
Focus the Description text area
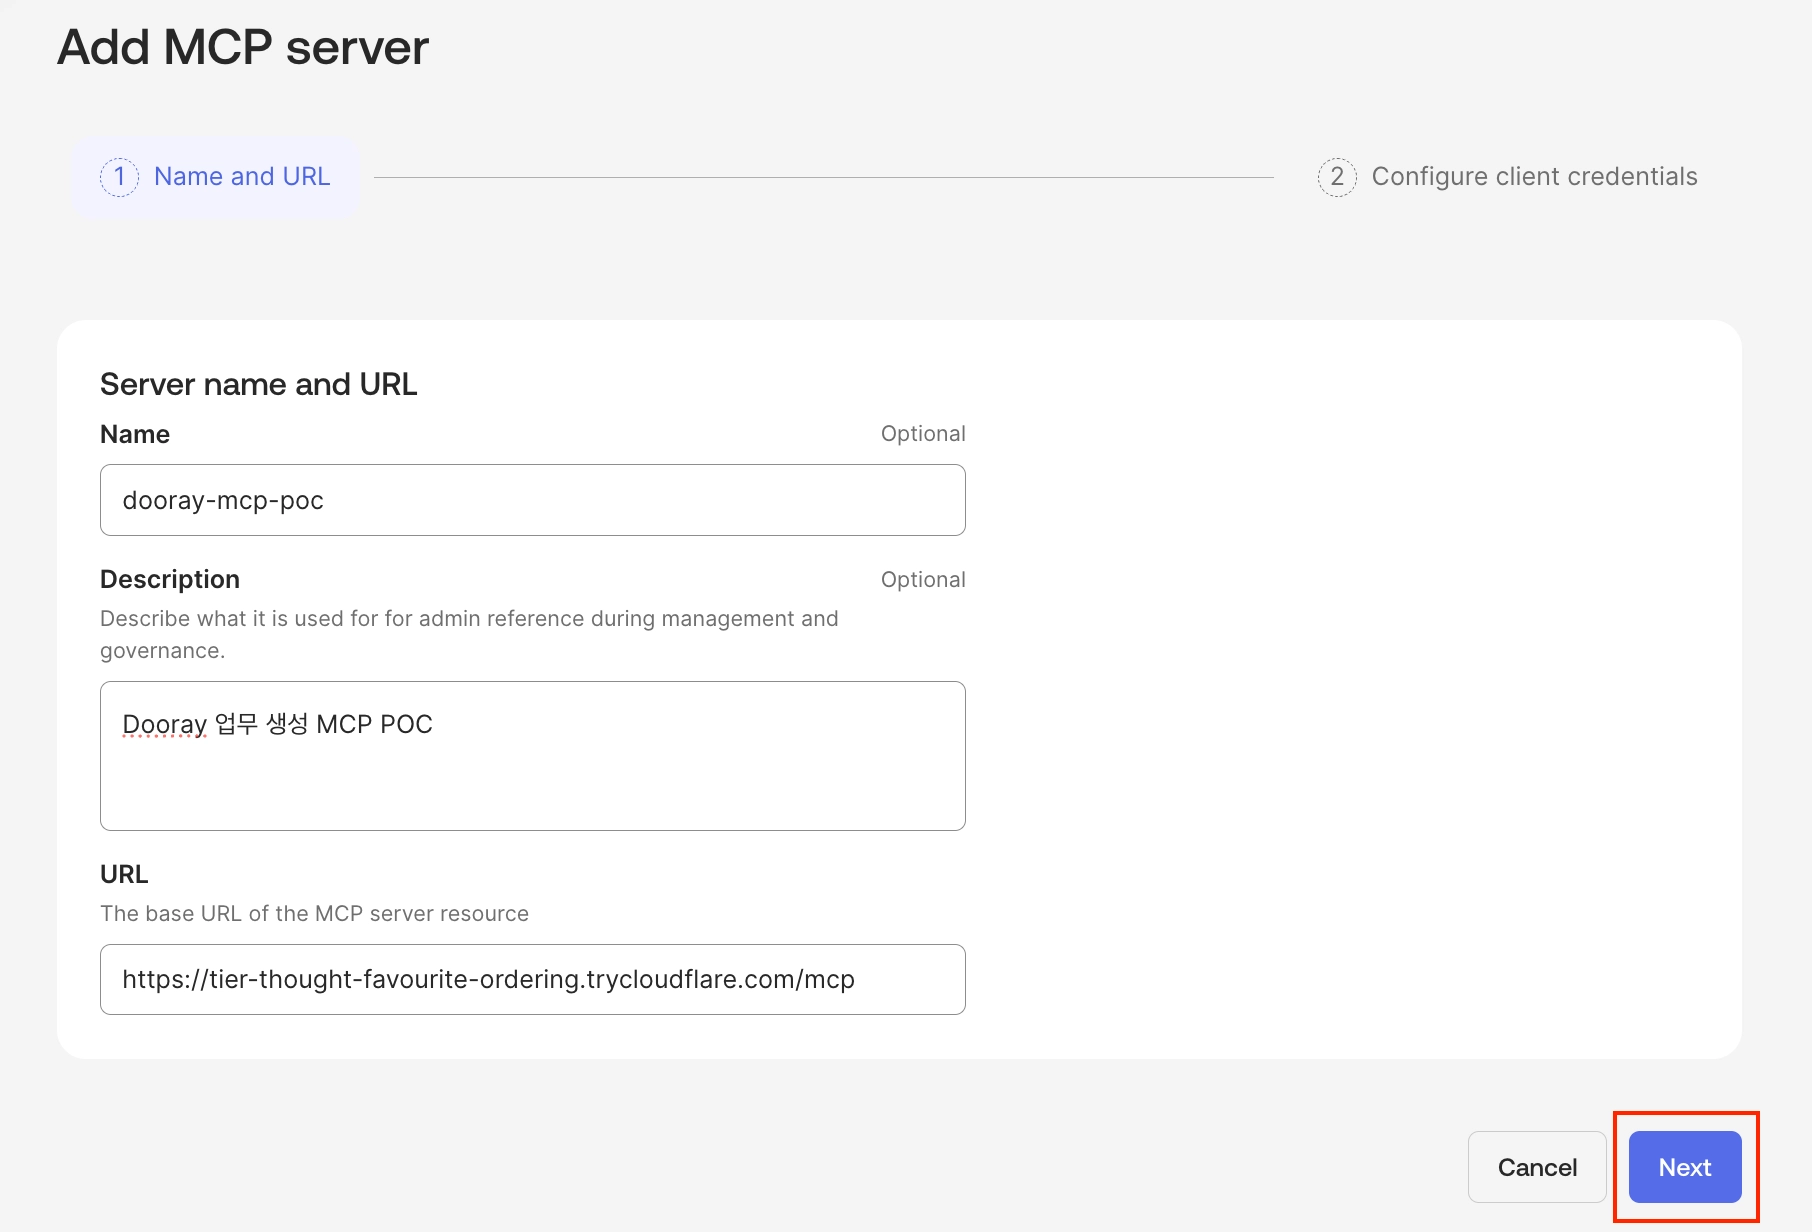pyautogui.click(x=533, y=756)
